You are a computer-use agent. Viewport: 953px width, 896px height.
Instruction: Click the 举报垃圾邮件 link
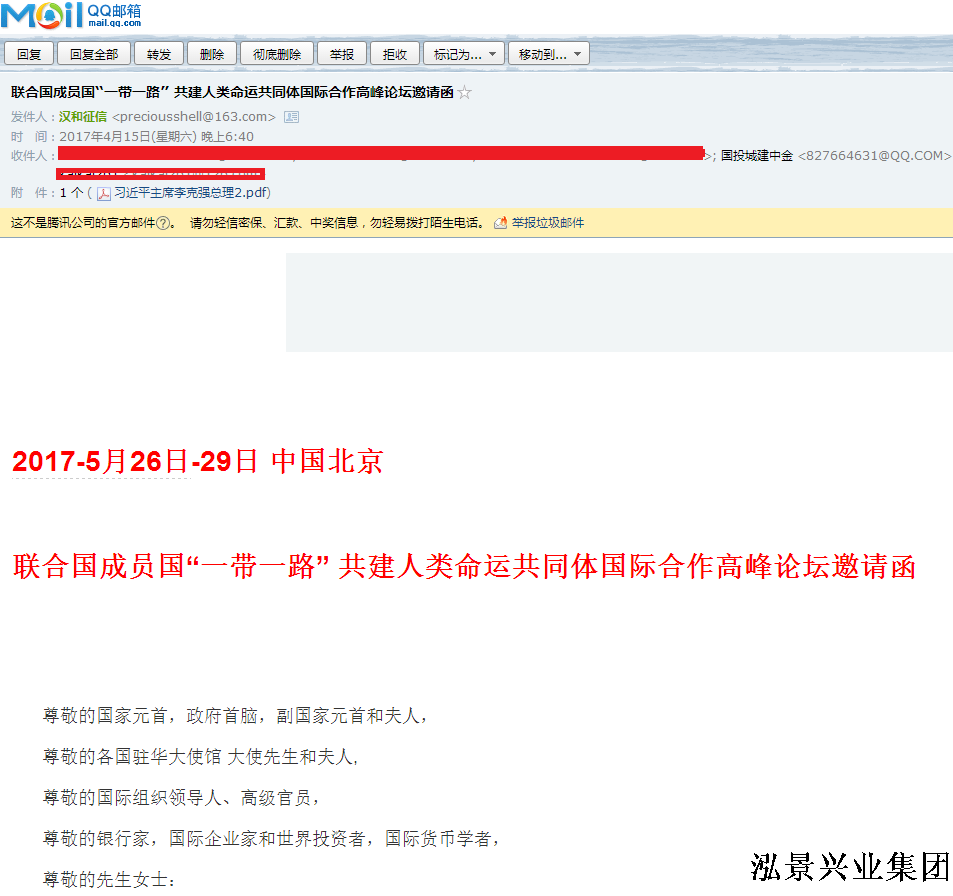[x=548, y=223]
